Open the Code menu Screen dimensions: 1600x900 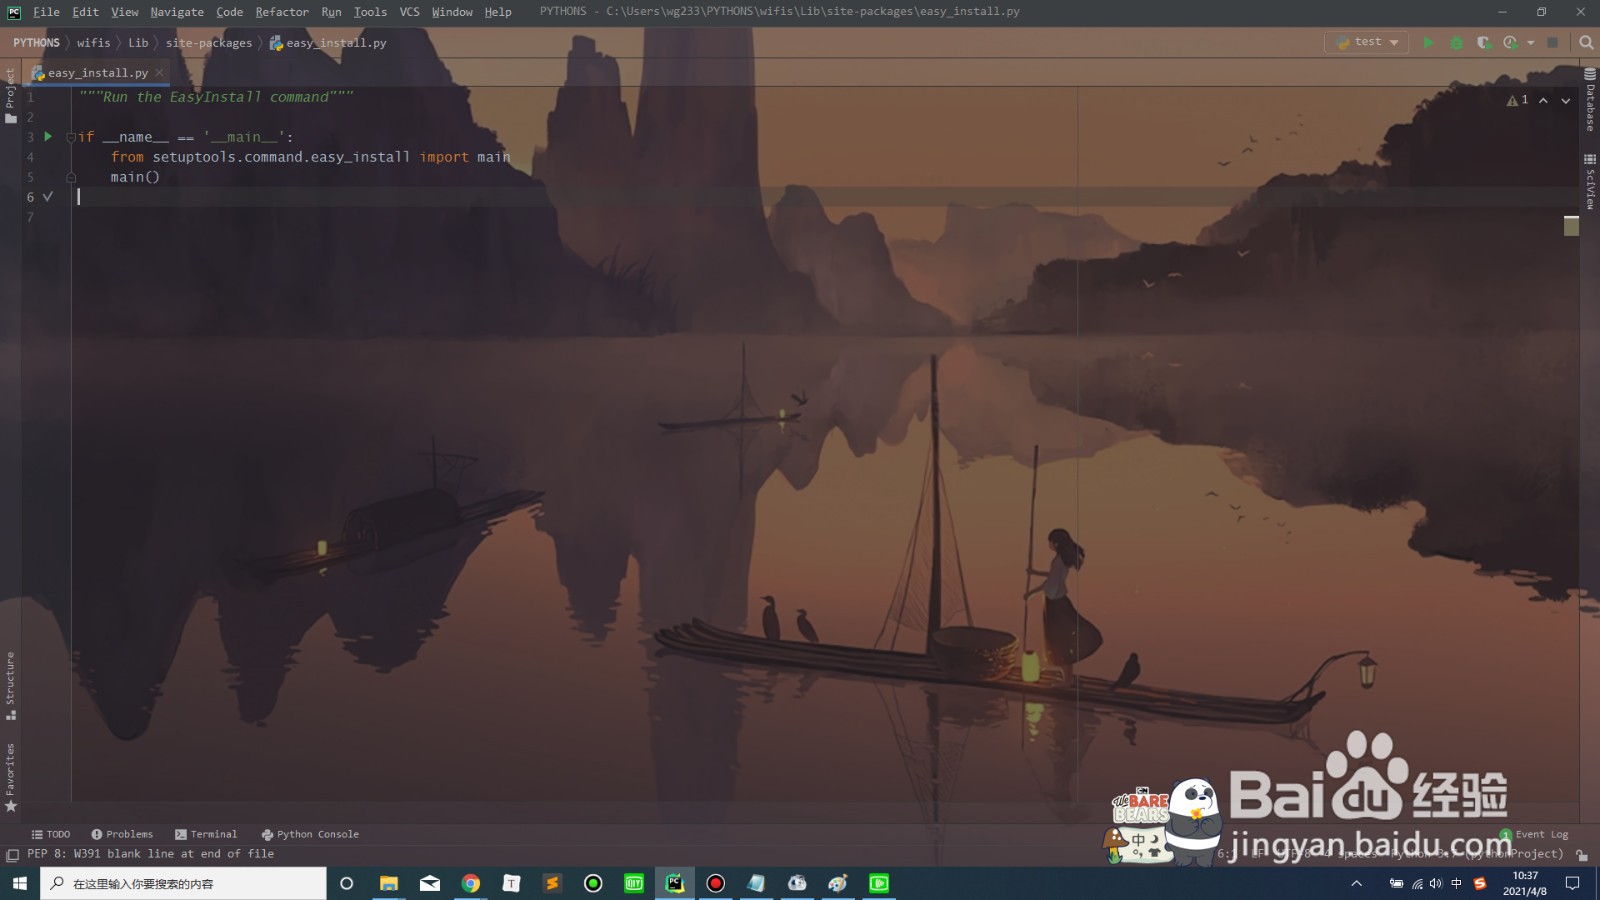229,12
